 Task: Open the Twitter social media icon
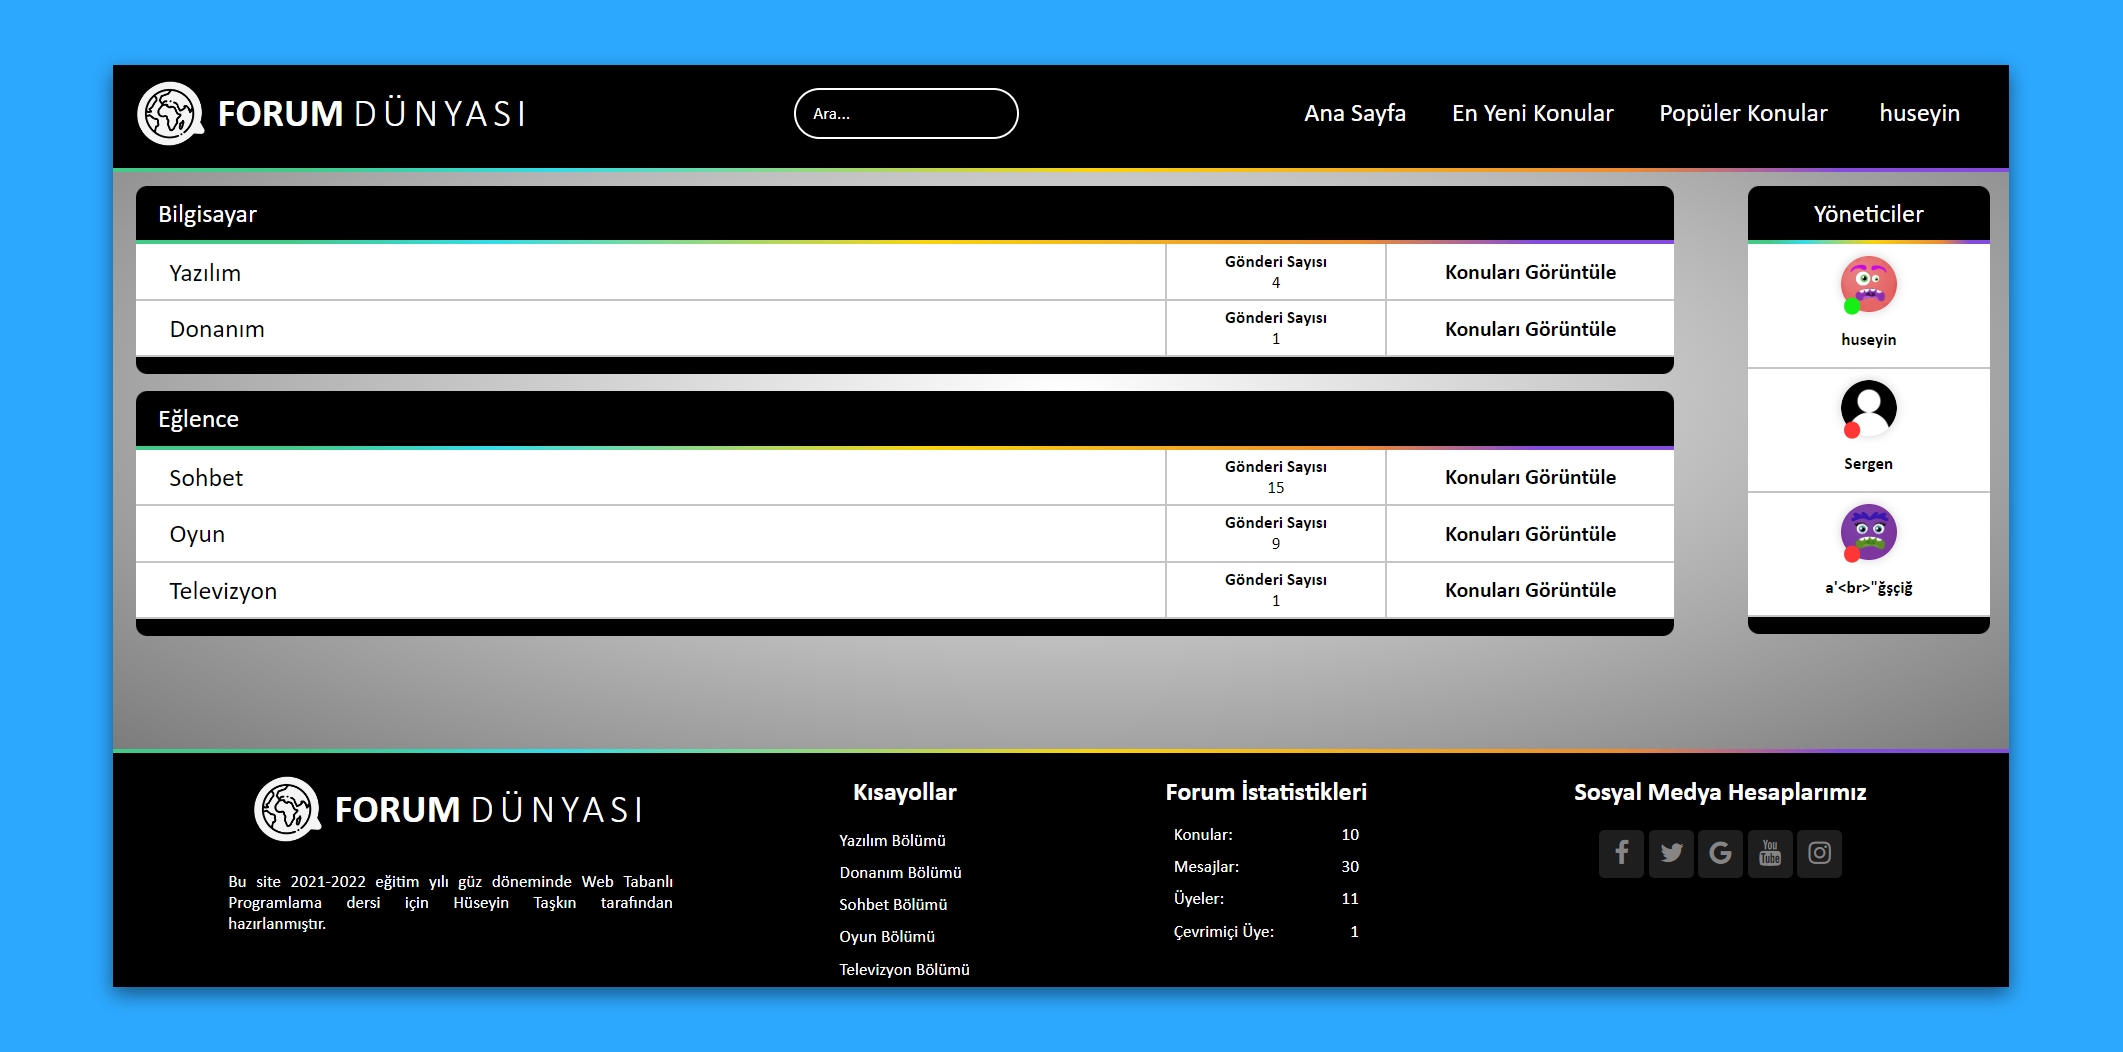click(x=1671, y=853)
